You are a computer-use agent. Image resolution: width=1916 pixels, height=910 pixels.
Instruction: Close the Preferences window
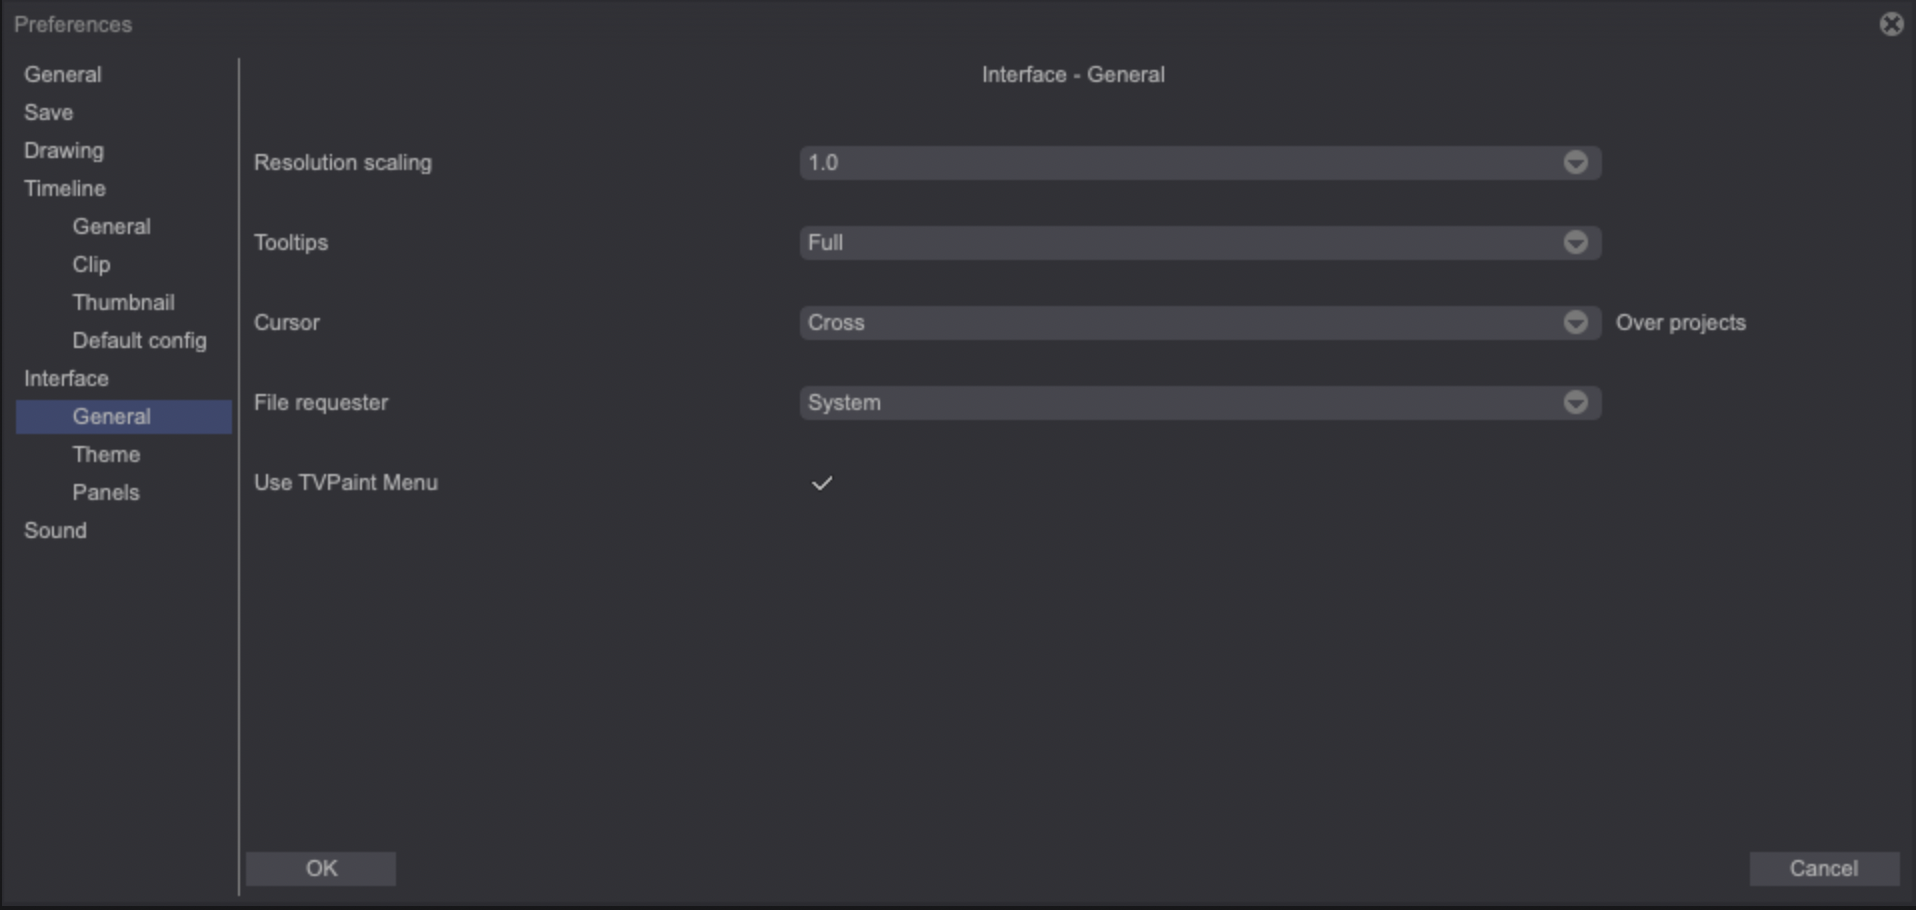[1892, 24]
